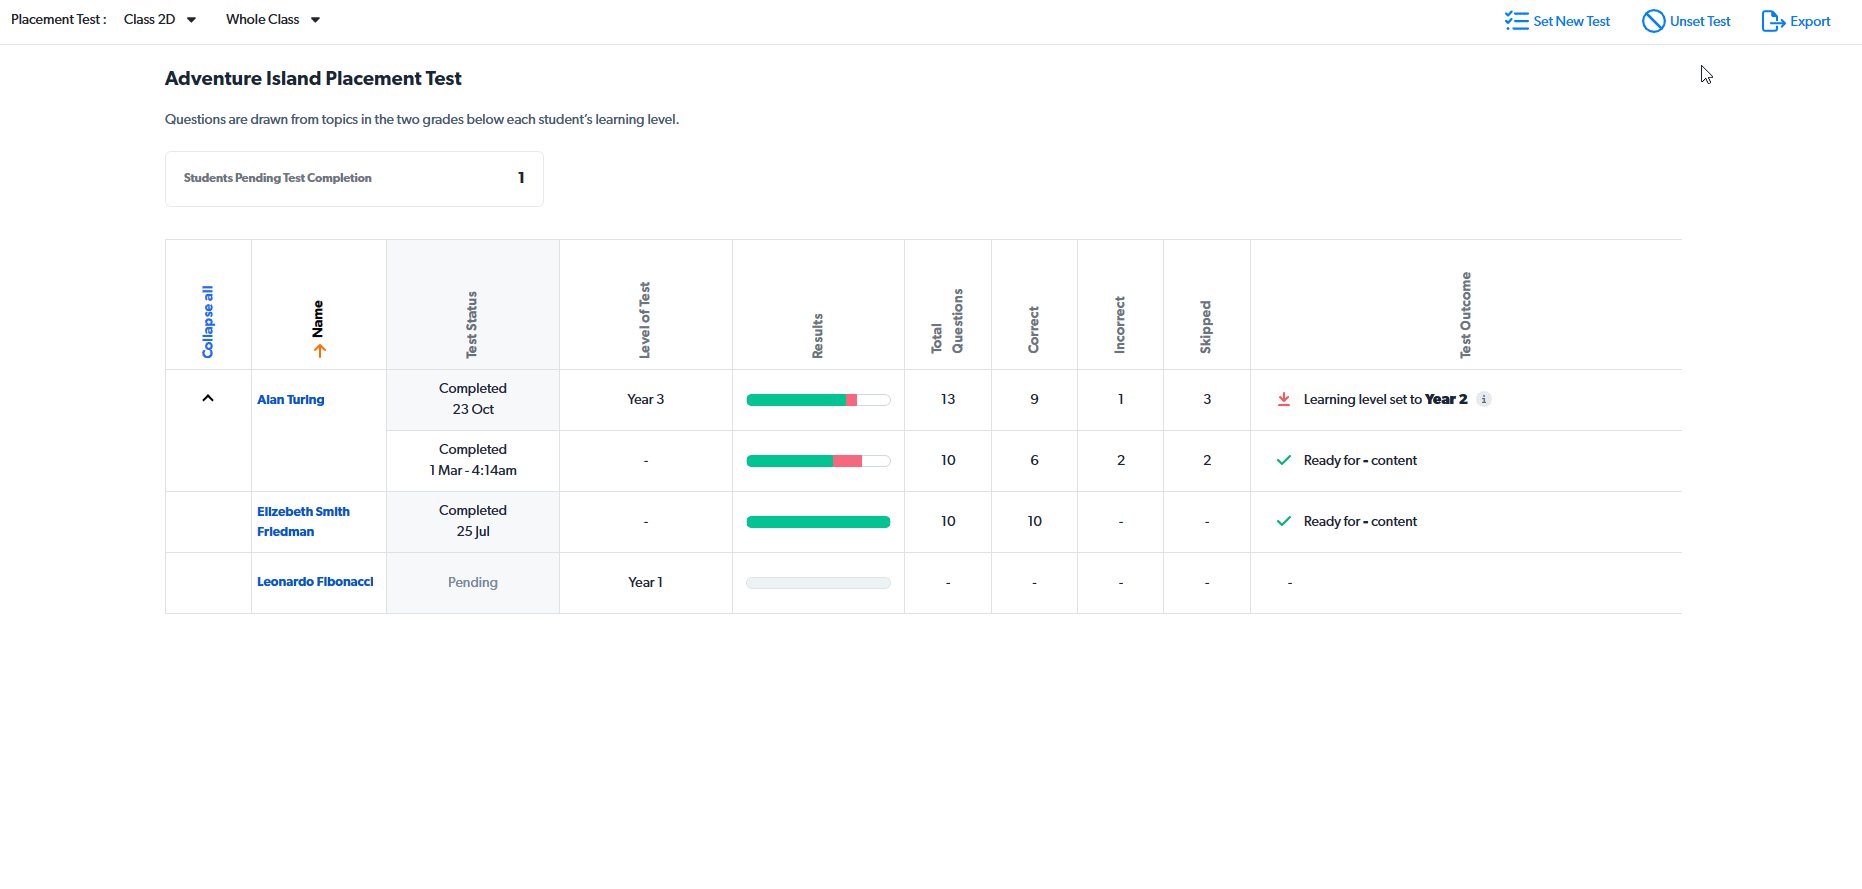The height and width of the screenshot is (889, 1862).
Task: Open the Whole Class dropdown
Action: tap(273, 20)
